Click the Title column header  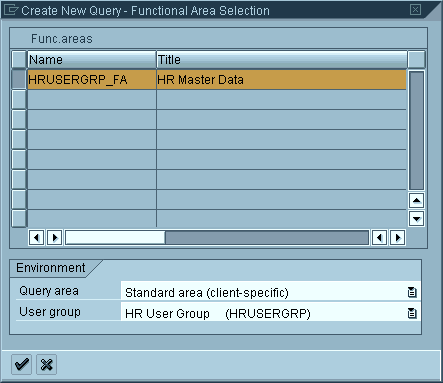282,60
